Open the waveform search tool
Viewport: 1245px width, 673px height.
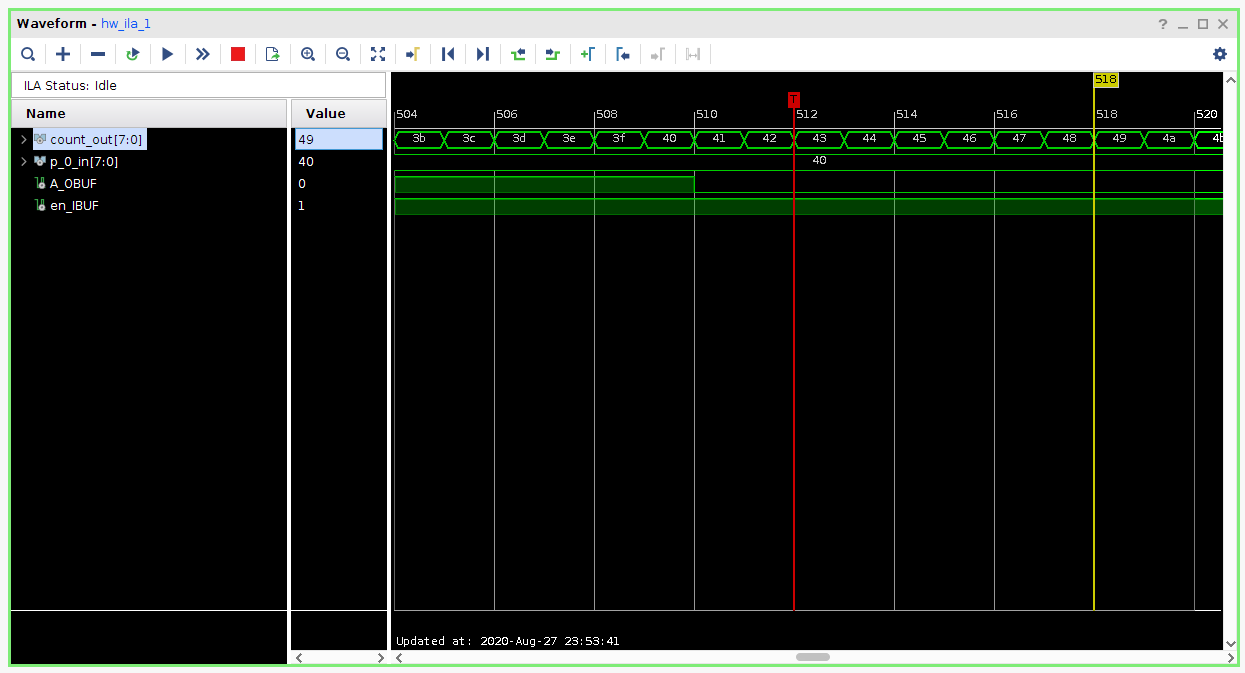coord(28,54)
